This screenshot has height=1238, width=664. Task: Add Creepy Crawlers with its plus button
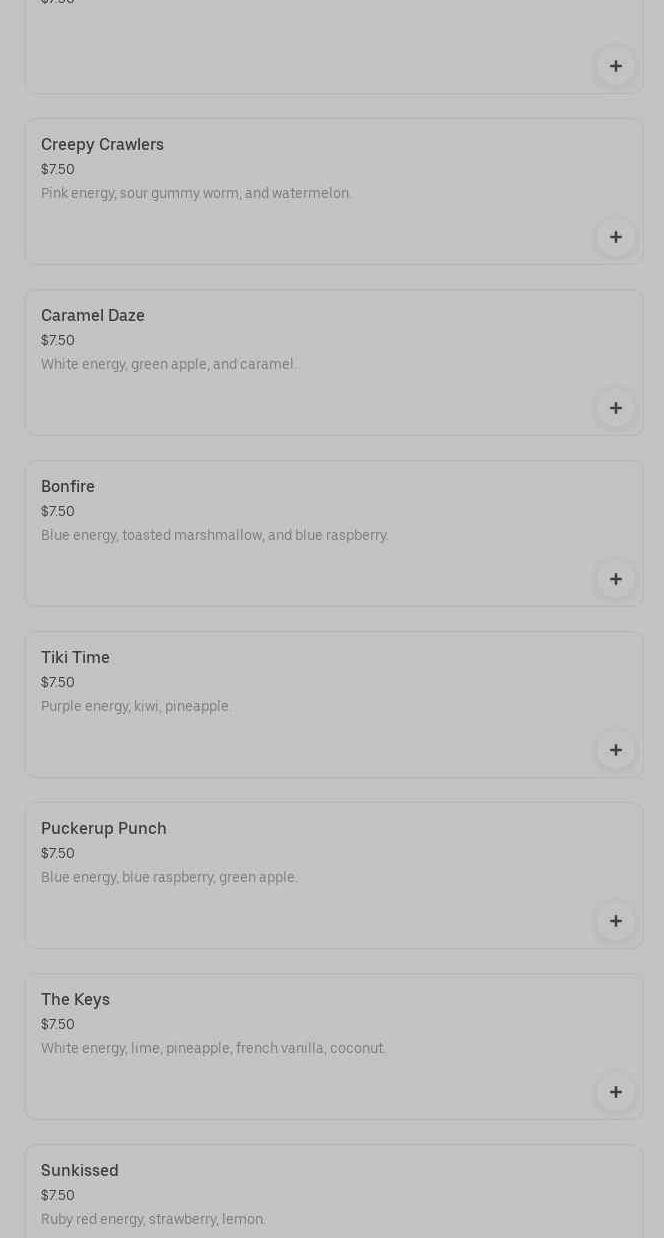pyautogui.click(x=615, y=237)
